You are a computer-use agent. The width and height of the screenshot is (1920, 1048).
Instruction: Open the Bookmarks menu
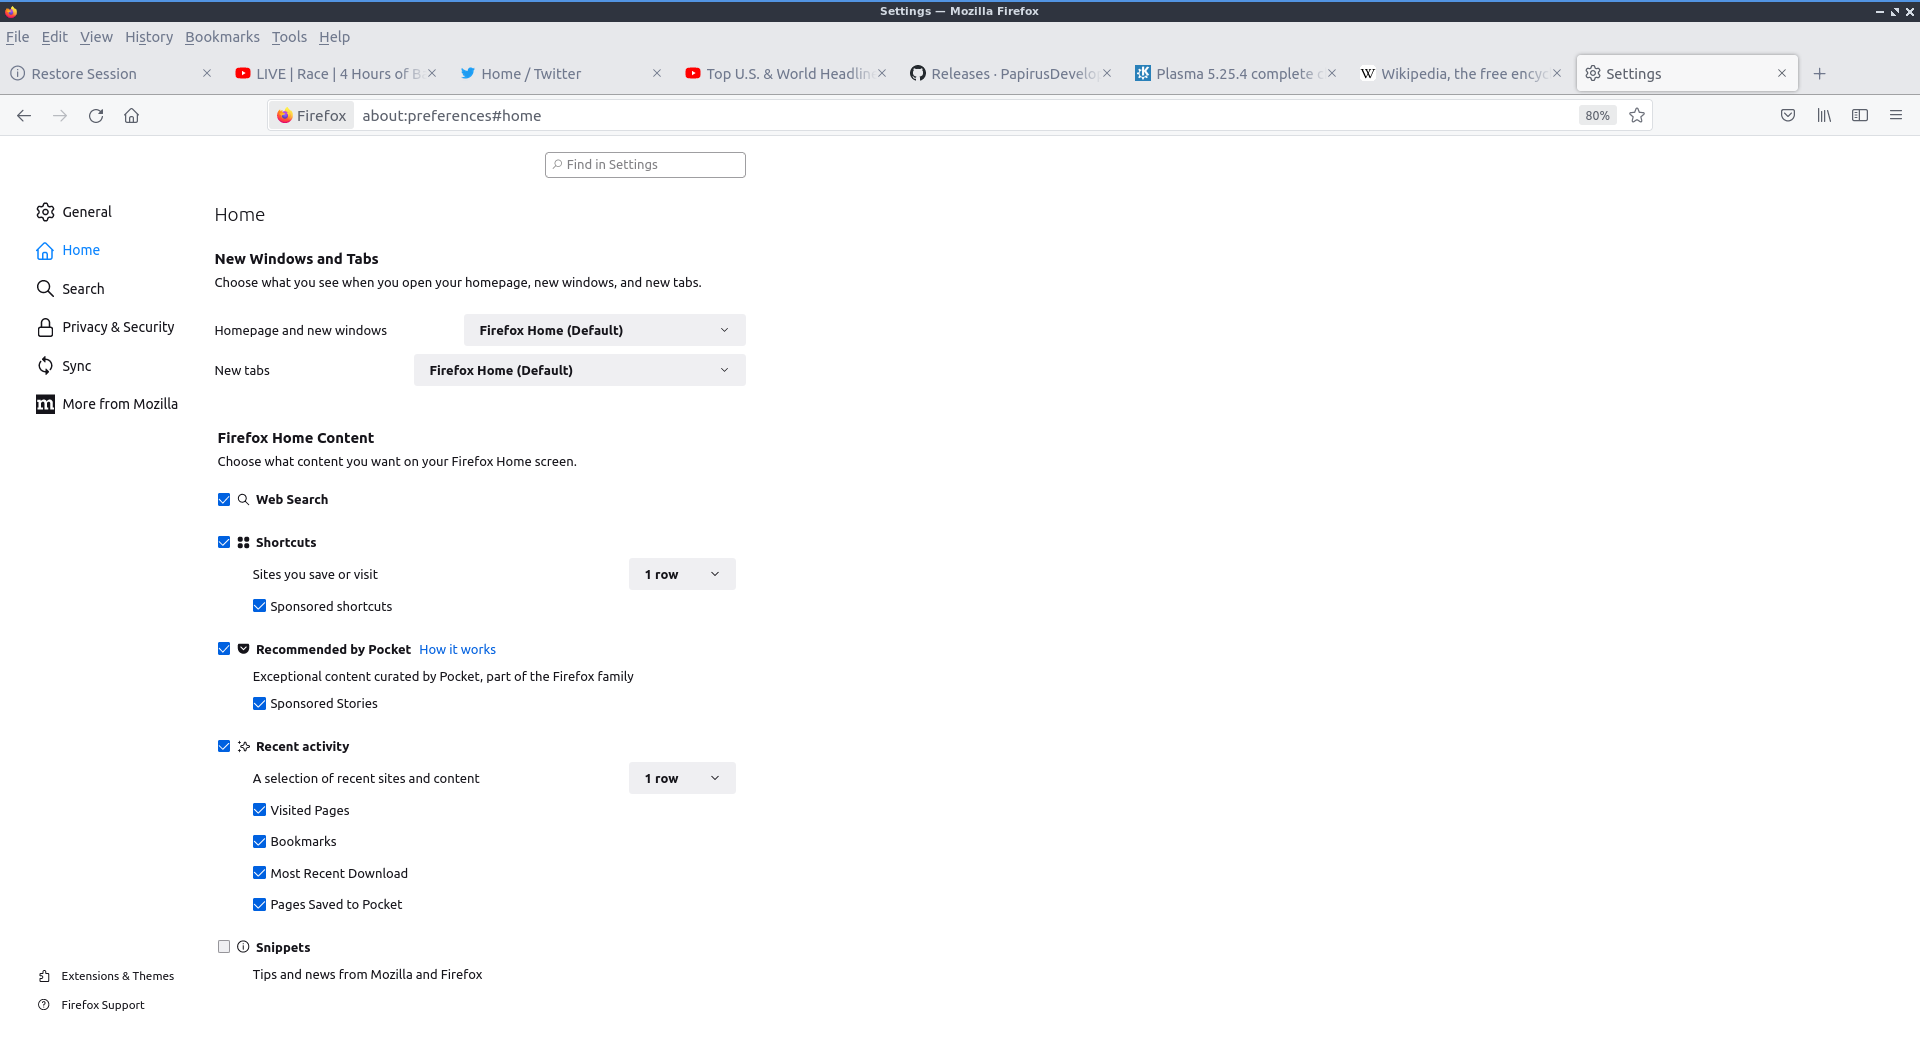(x=222, y=37)
